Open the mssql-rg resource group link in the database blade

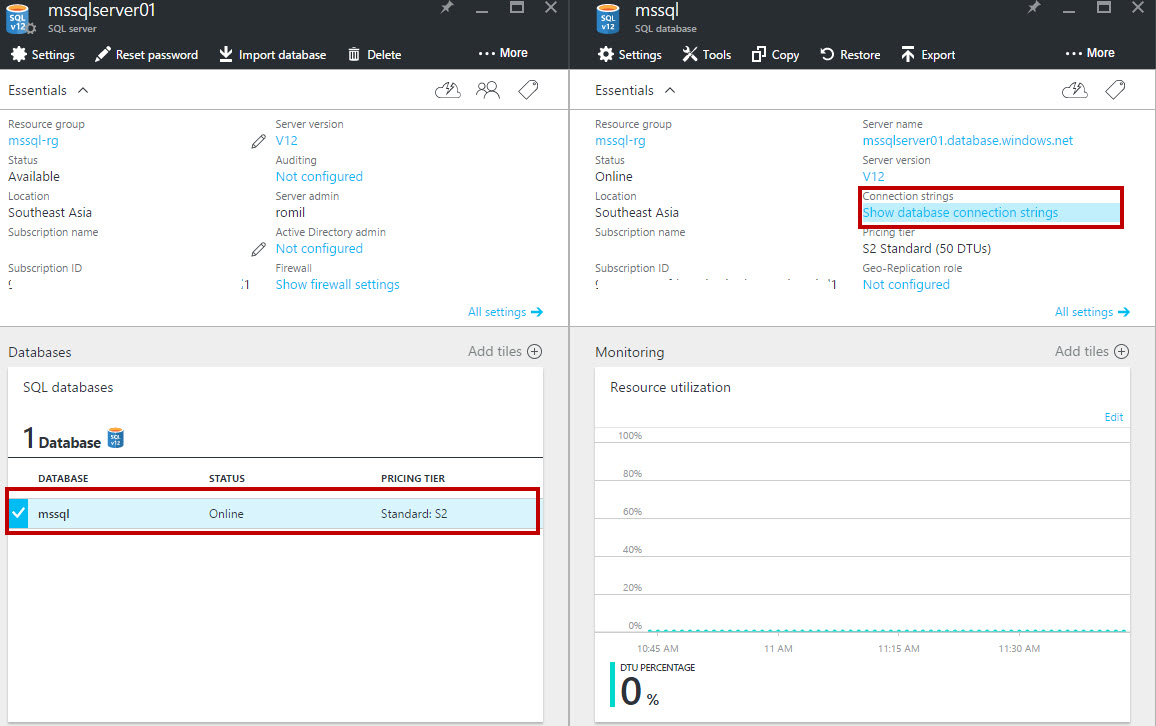click(x=620, y=141)
